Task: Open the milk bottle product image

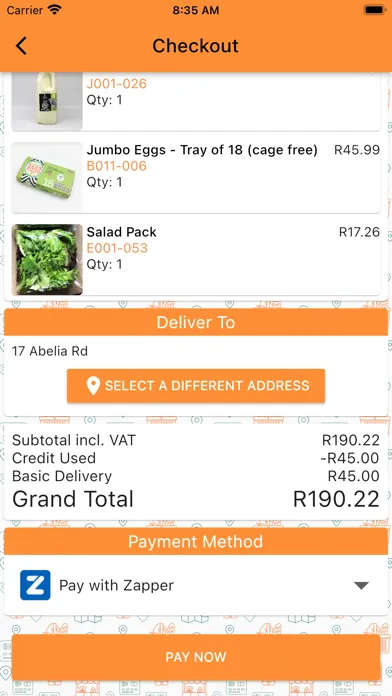Action: tap(47, 101)
